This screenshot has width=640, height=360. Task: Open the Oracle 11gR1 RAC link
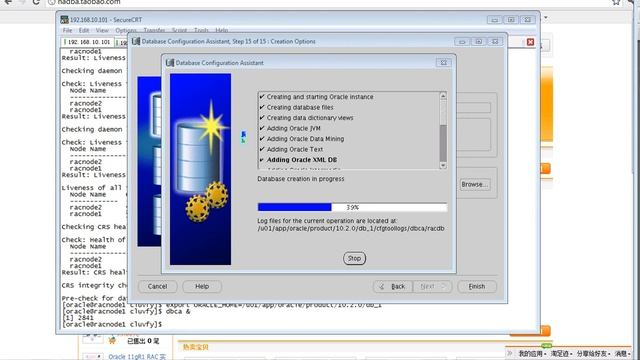(x=137, y=357)
